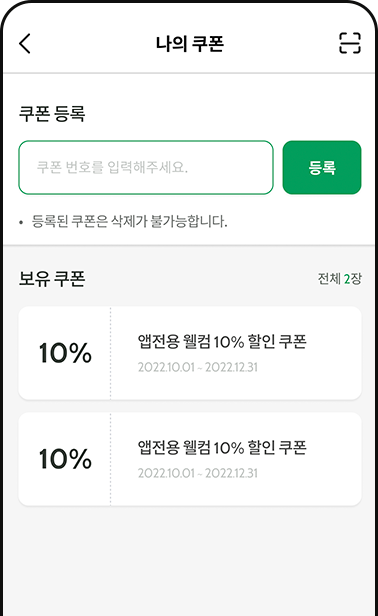Click the dashed divider on the first coupon
This screenshot has width=378, height=616.
tap(110, 354)
